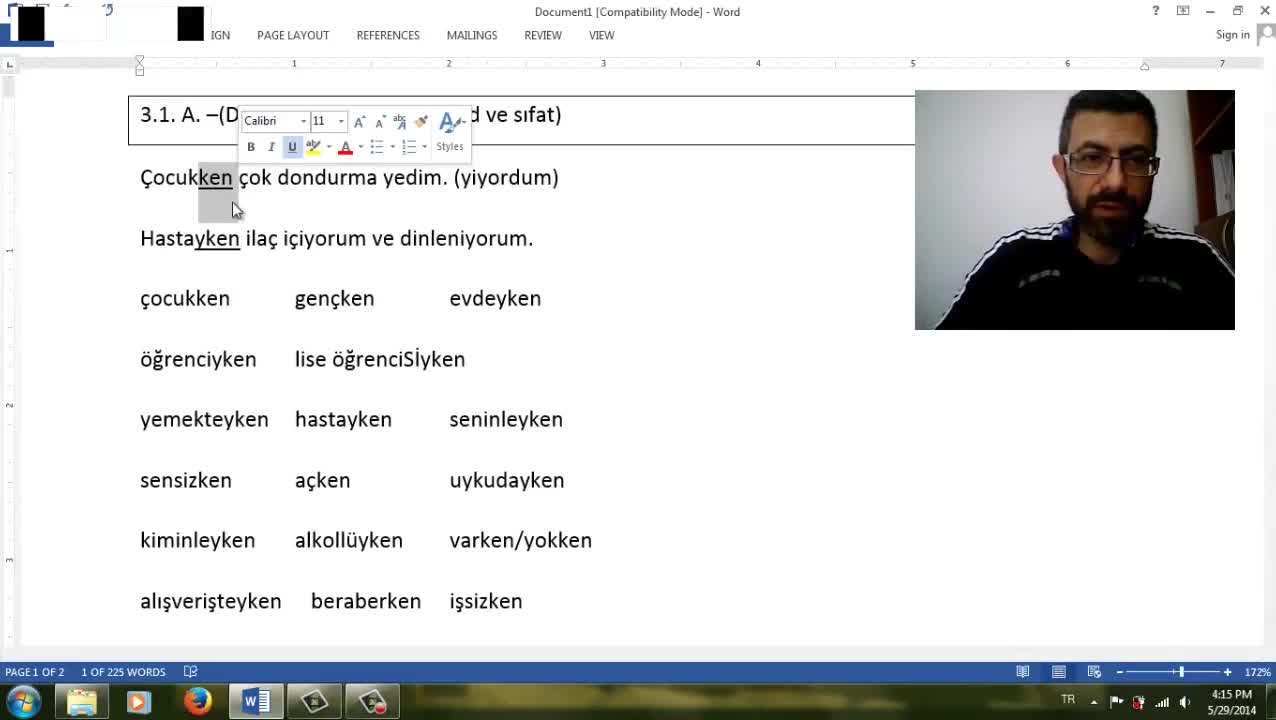Apply yellow text highlight color
Image resolution: width=1276 pixels, height=720 pixels.
coord(313,147)
